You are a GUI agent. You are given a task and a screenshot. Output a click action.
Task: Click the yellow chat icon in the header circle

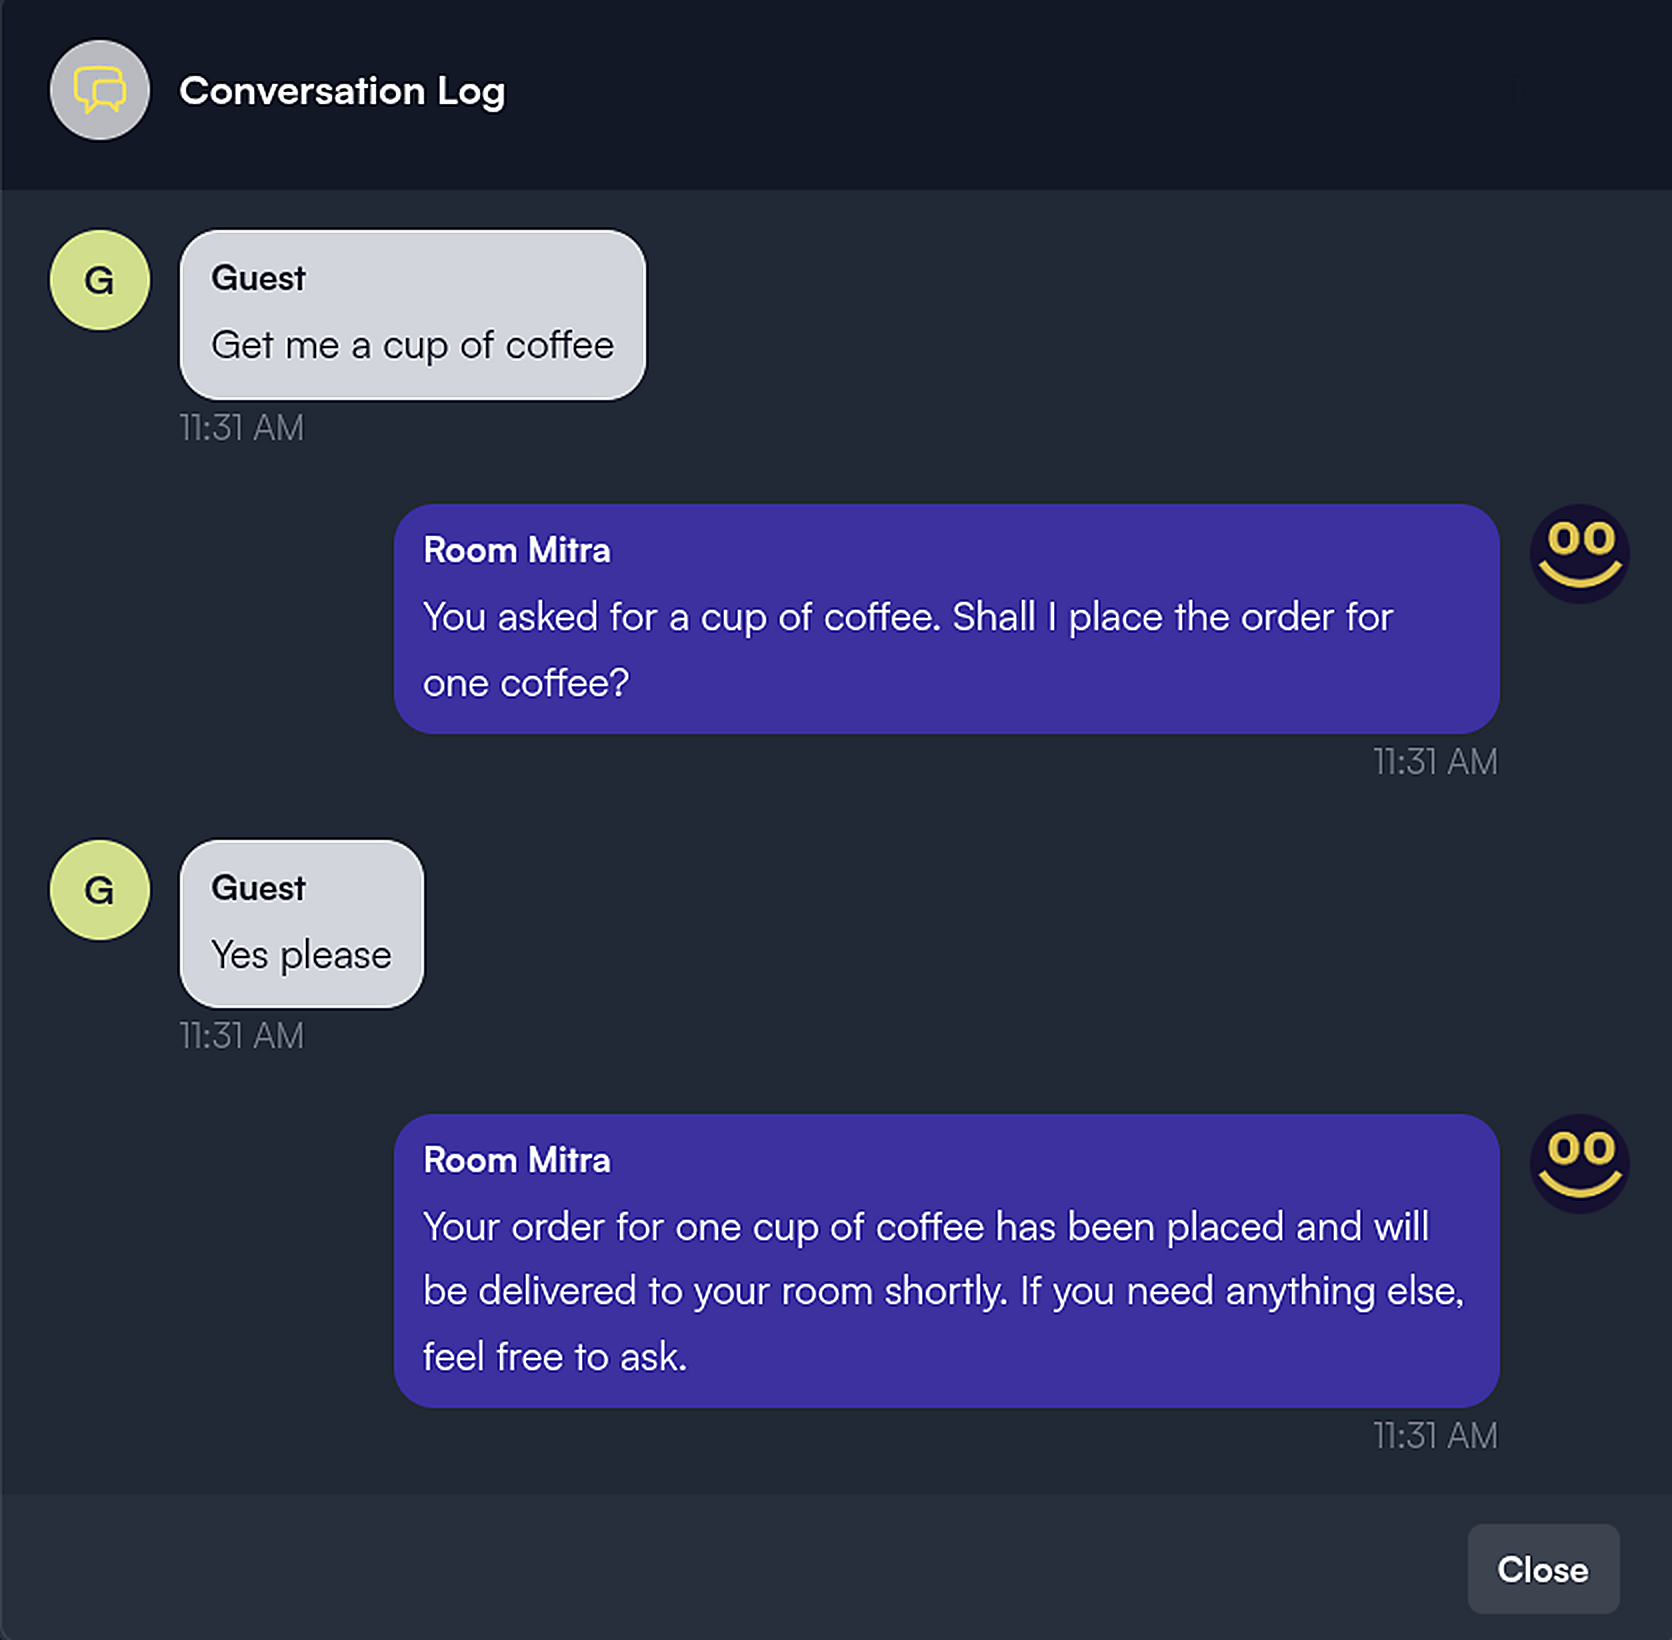click(x=99, y=90)
